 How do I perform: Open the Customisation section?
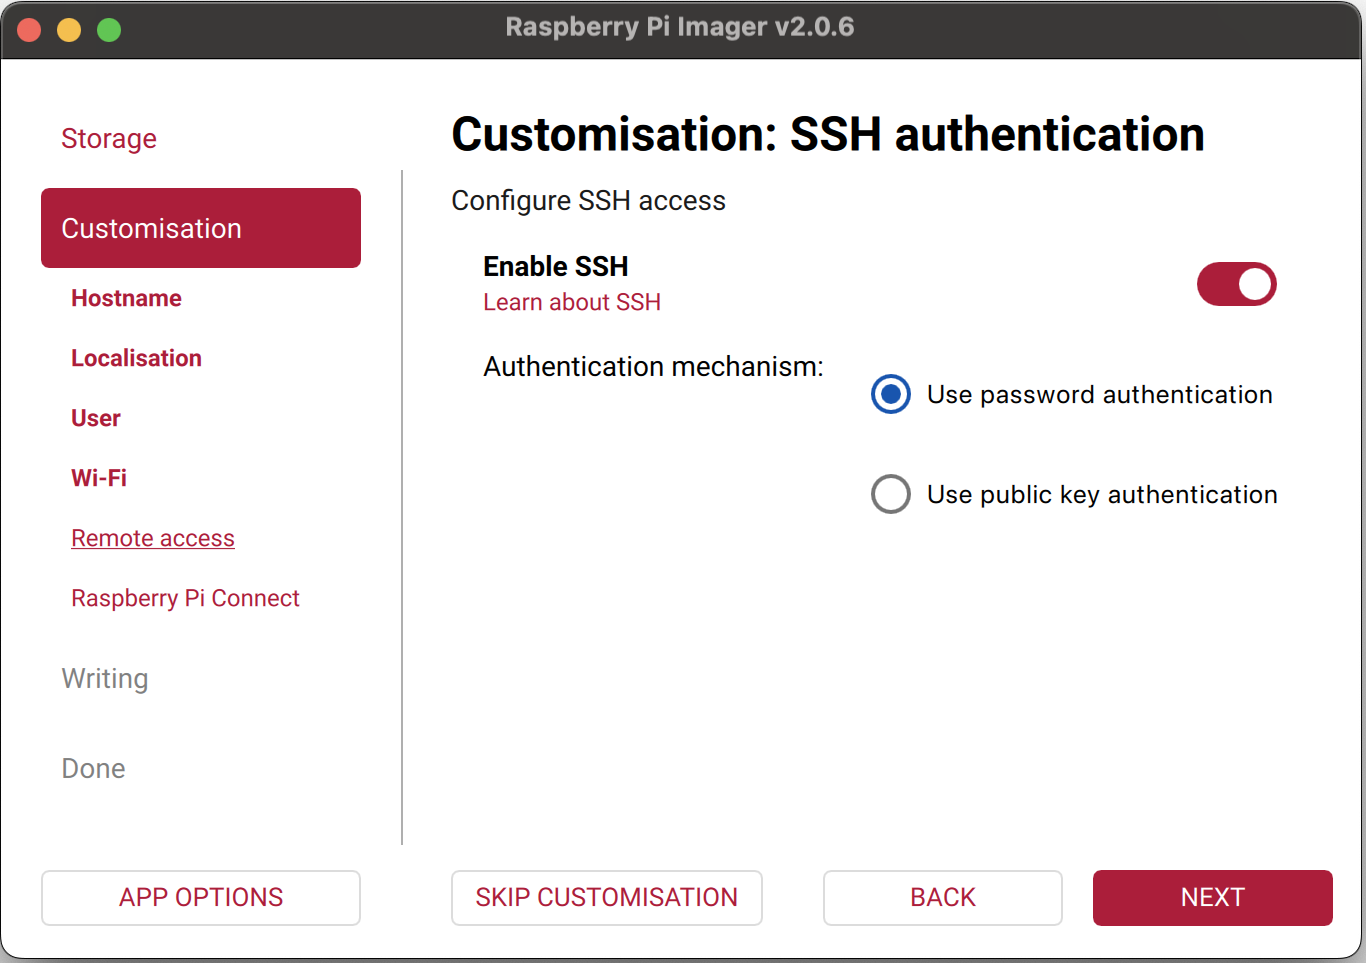(x=201, y=228)
